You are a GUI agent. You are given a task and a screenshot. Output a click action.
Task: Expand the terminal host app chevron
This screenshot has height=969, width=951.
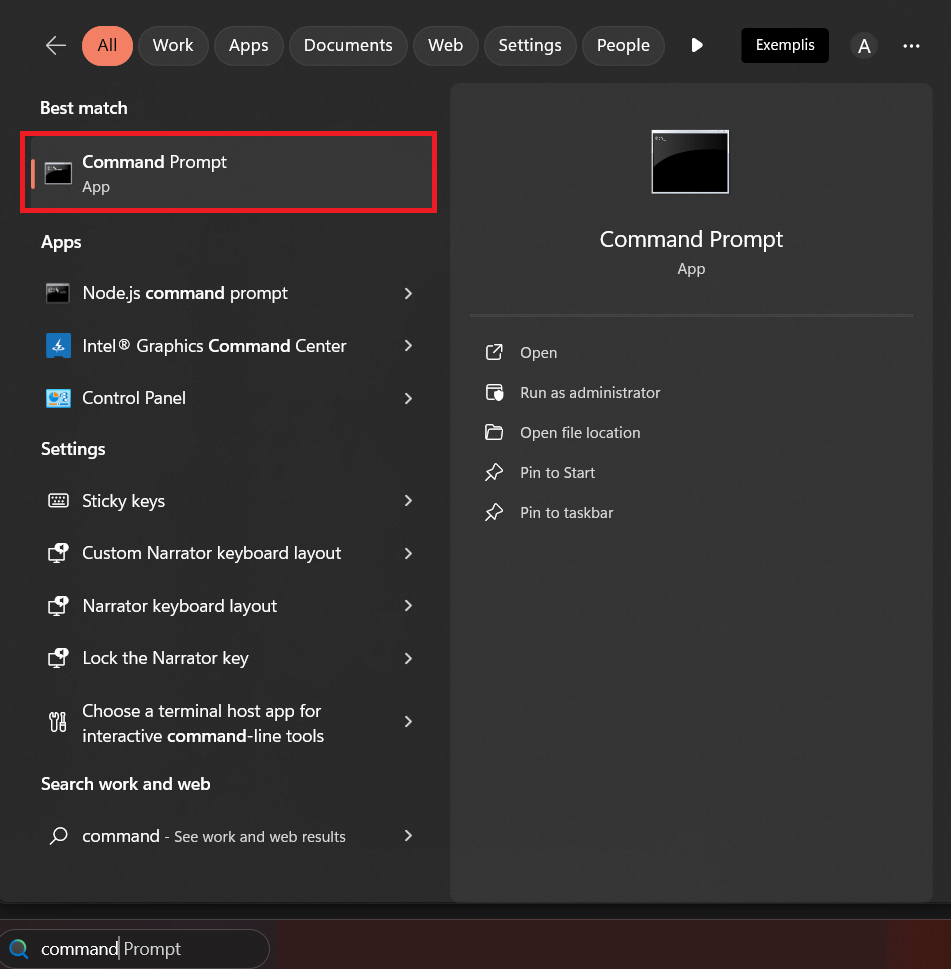[x=408, y=721]
